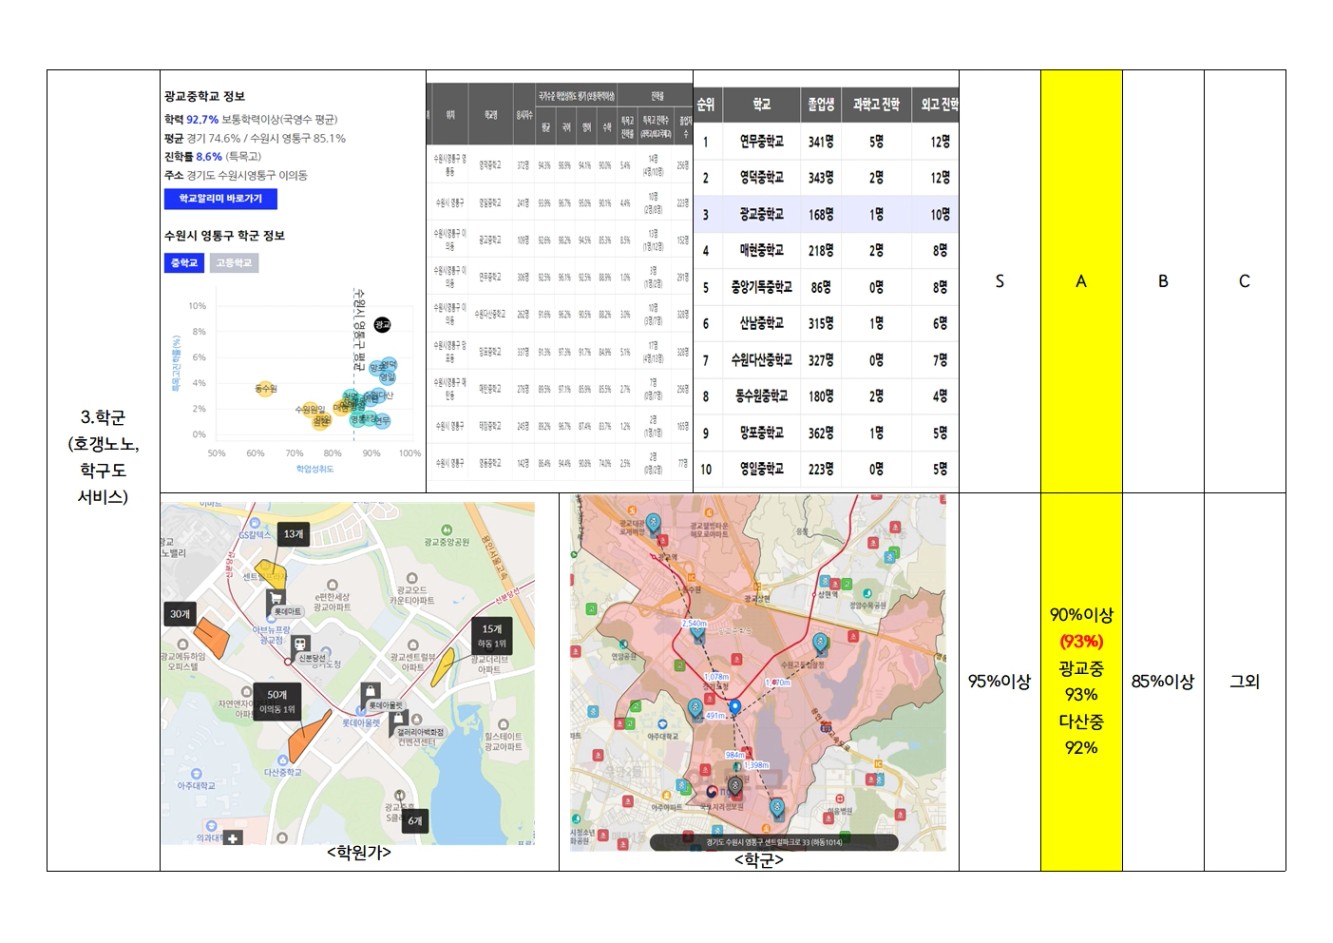Viewport: 1333px width, 943px height.
Task: Click the 1,398m distance label
Action: [757, 765]
